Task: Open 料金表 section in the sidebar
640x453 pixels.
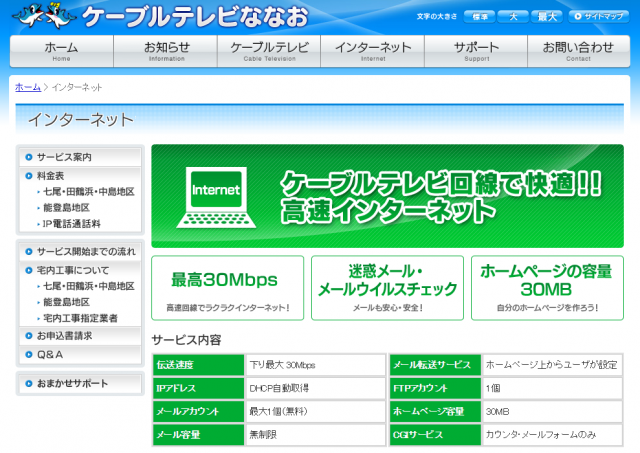Action: tap(51, 176)
